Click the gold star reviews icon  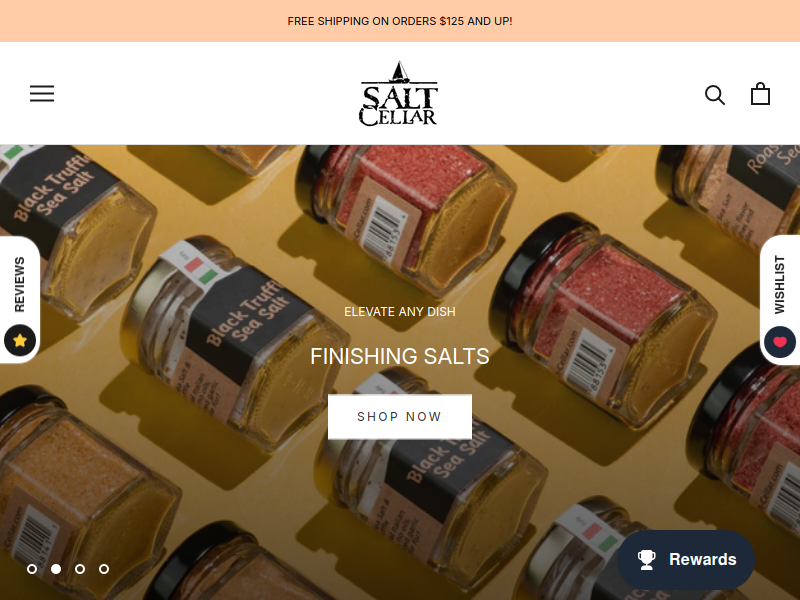pyautogui.click(x=20, y=340)
